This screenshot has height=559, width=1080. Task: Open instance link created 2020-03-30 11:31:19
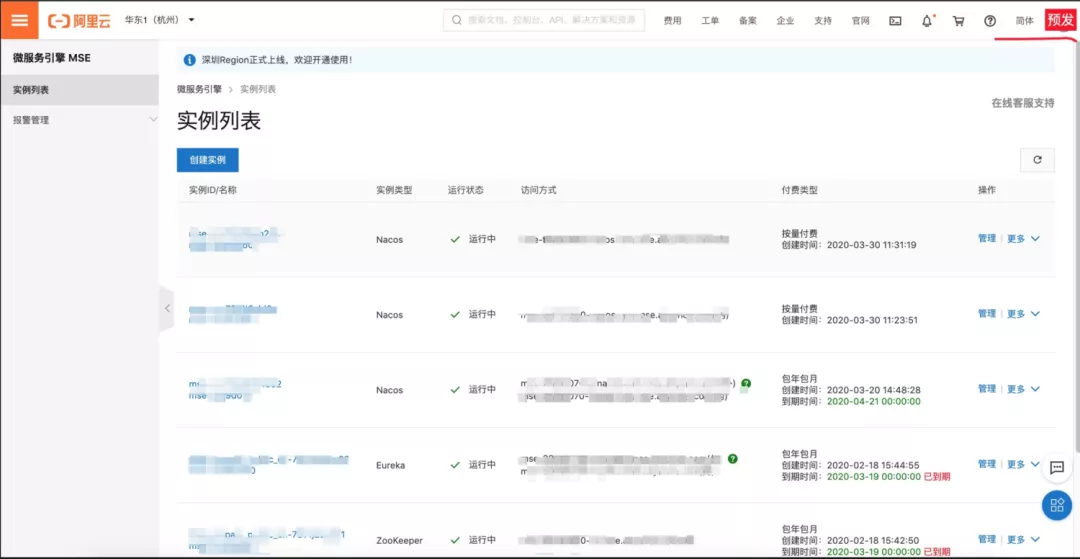pos(236,239)
